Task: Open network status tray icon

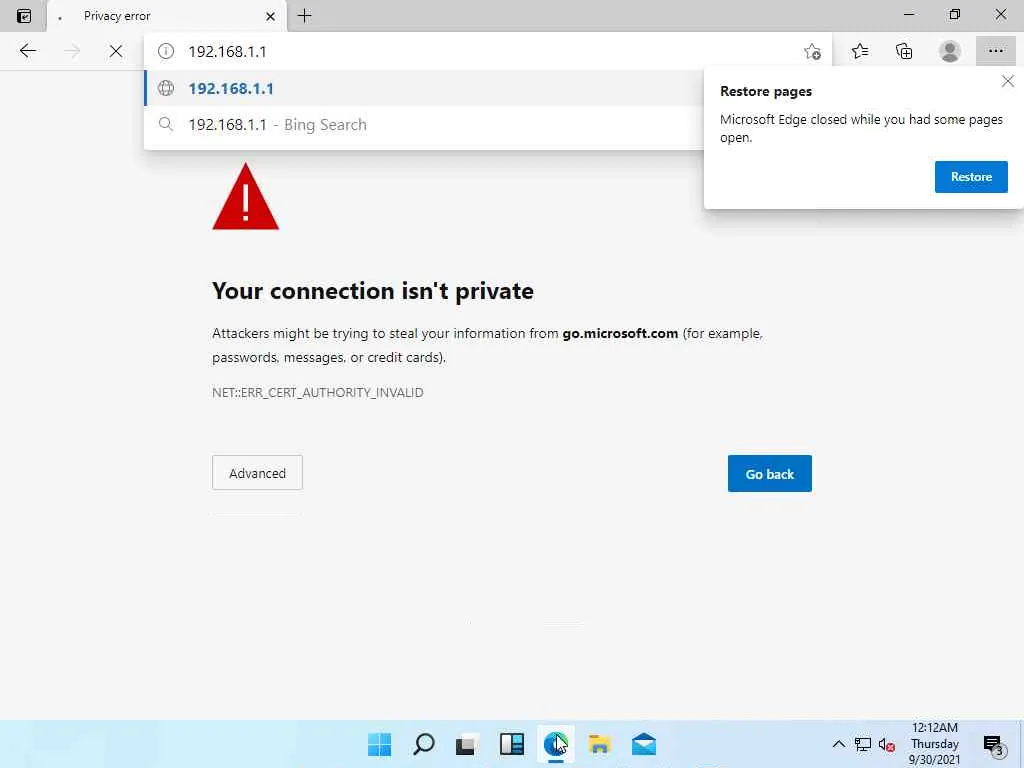Action: 863,744
